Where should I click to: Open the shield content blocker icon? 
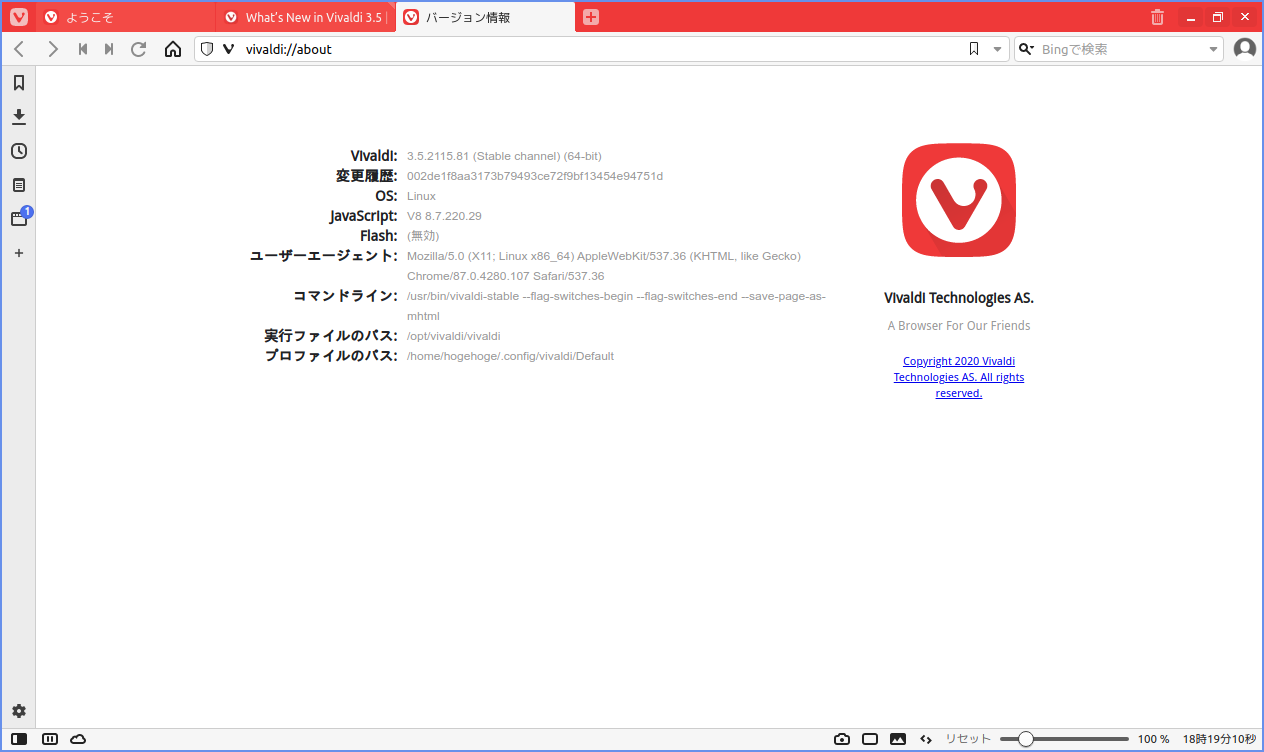[x=207, y=49]
